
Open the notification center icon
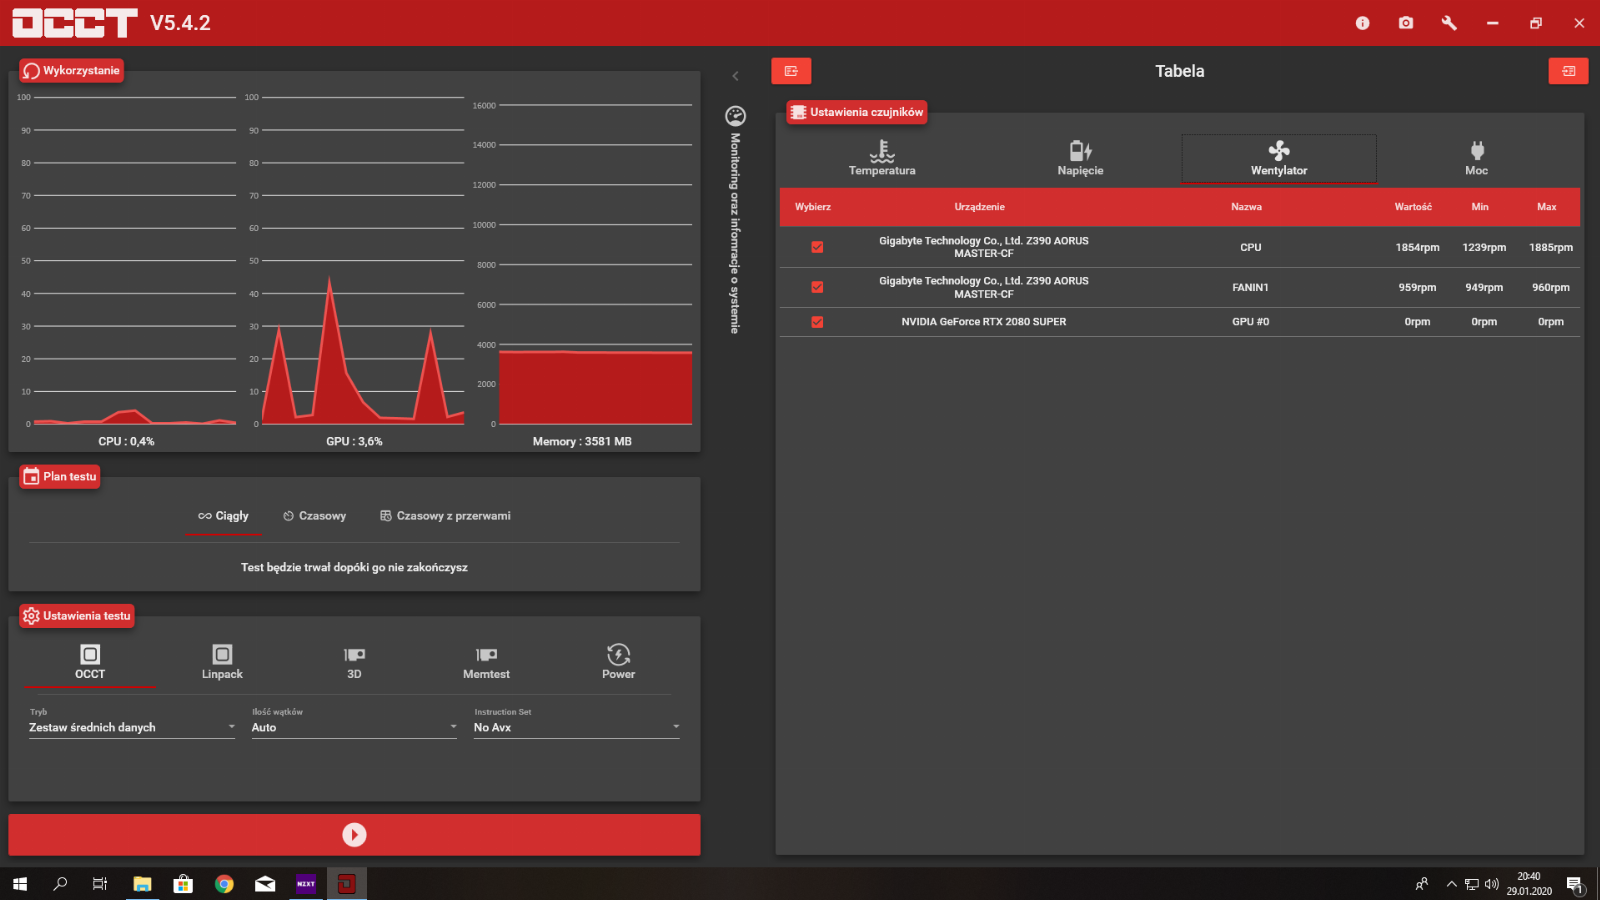coord(1575,884)
